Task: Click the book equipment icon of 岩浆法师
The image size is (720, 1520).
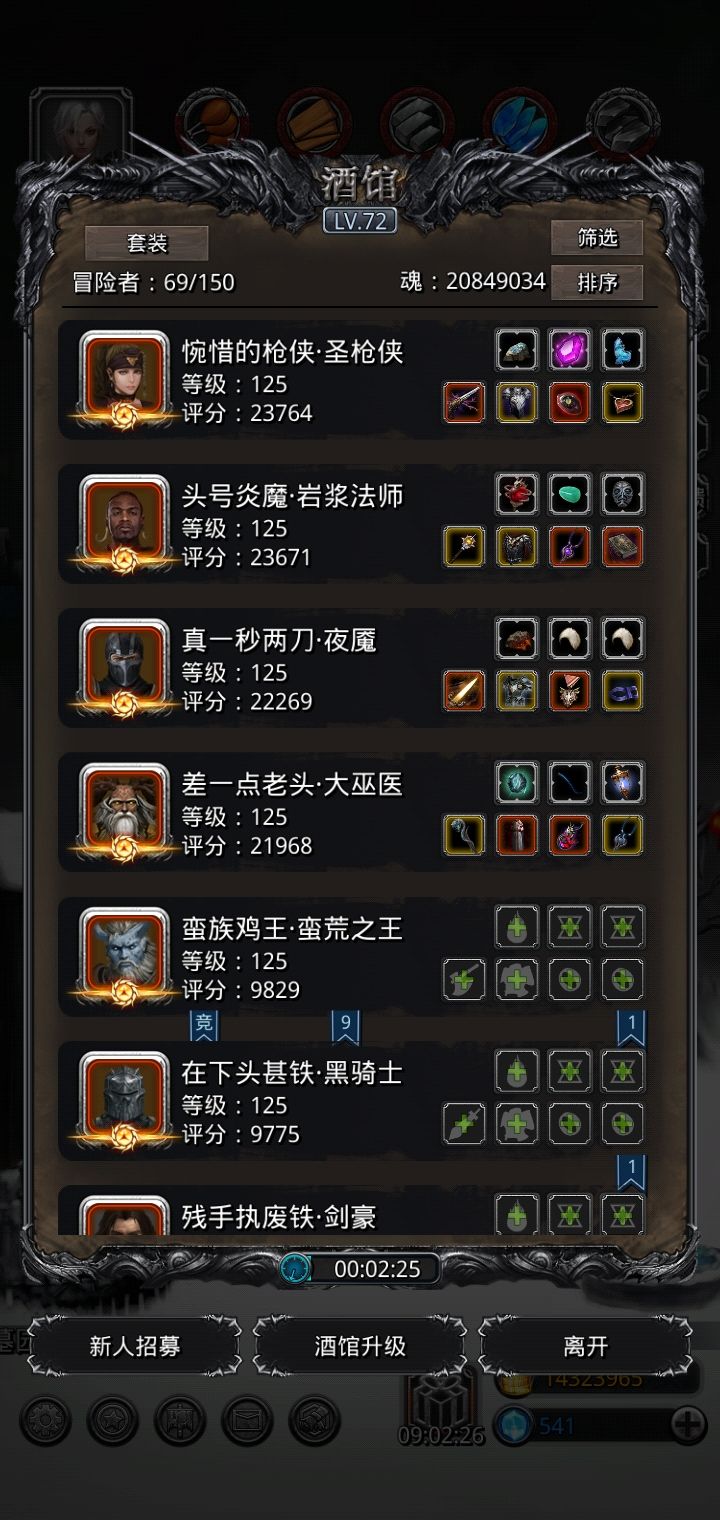Action: (622, 546)
